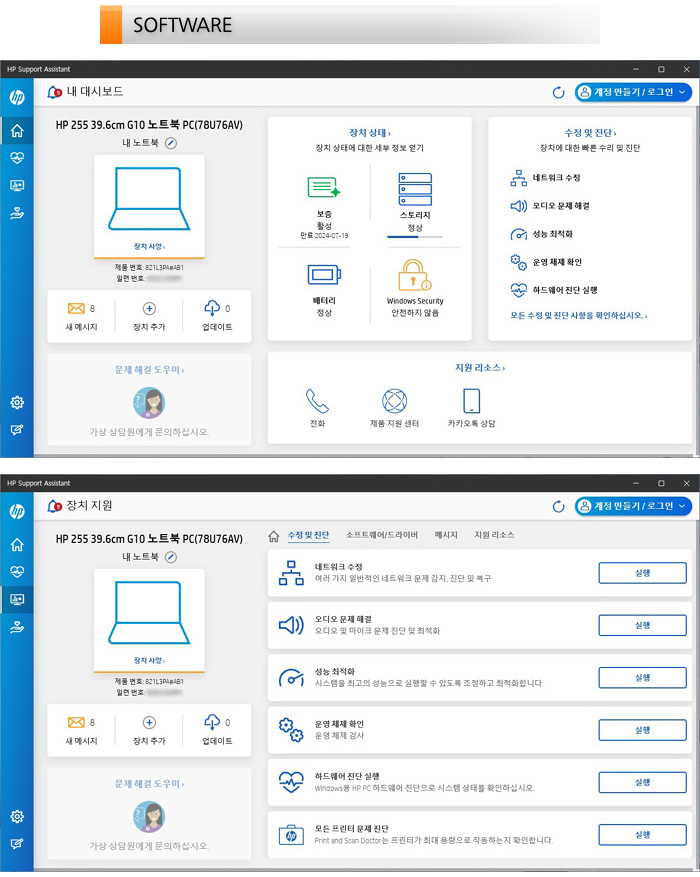Open 모든 수정 및 진단 사항을 확인하십시오 link
The image size is (700, 877).
(579, 315)
